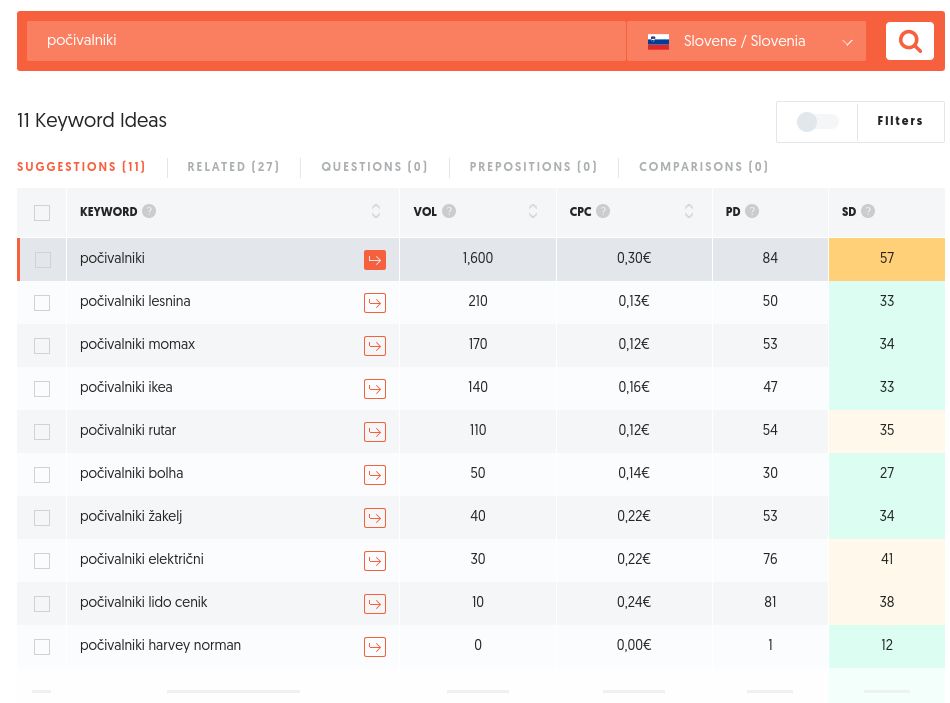950x703 pixels.
Task: Toggle the select-all checkbox in table header
Action: pyautogui.click(x=42, y=213)
